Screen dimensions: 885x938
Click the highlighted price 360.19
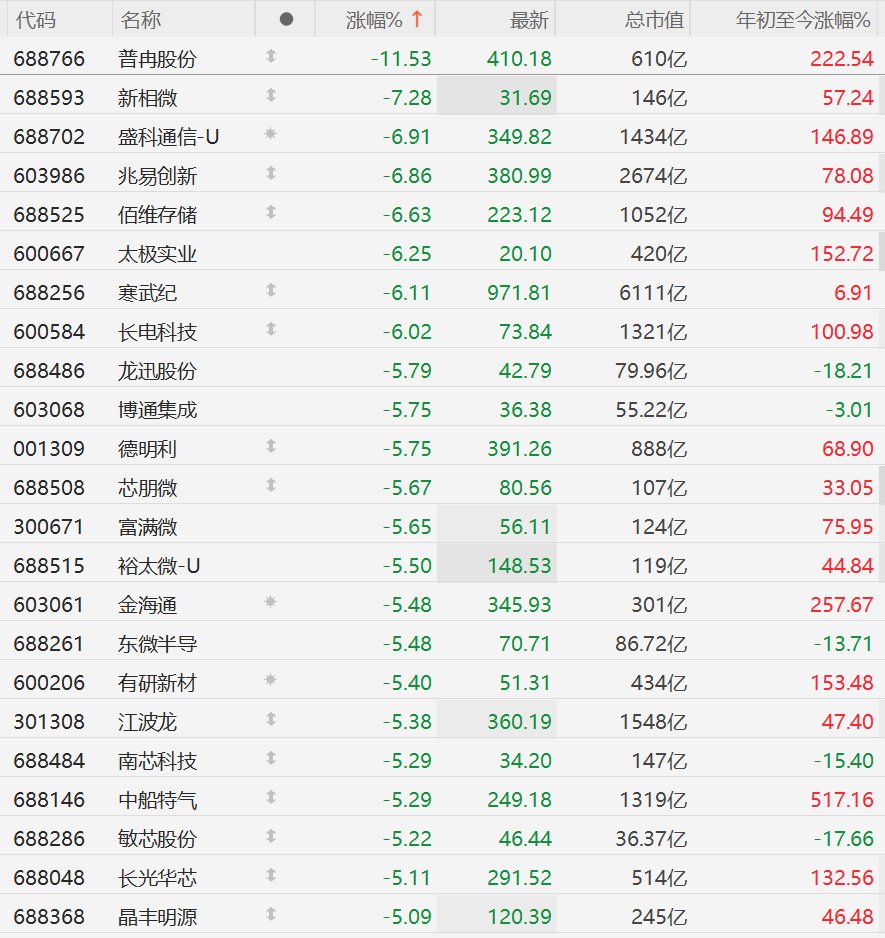point(519,721)
